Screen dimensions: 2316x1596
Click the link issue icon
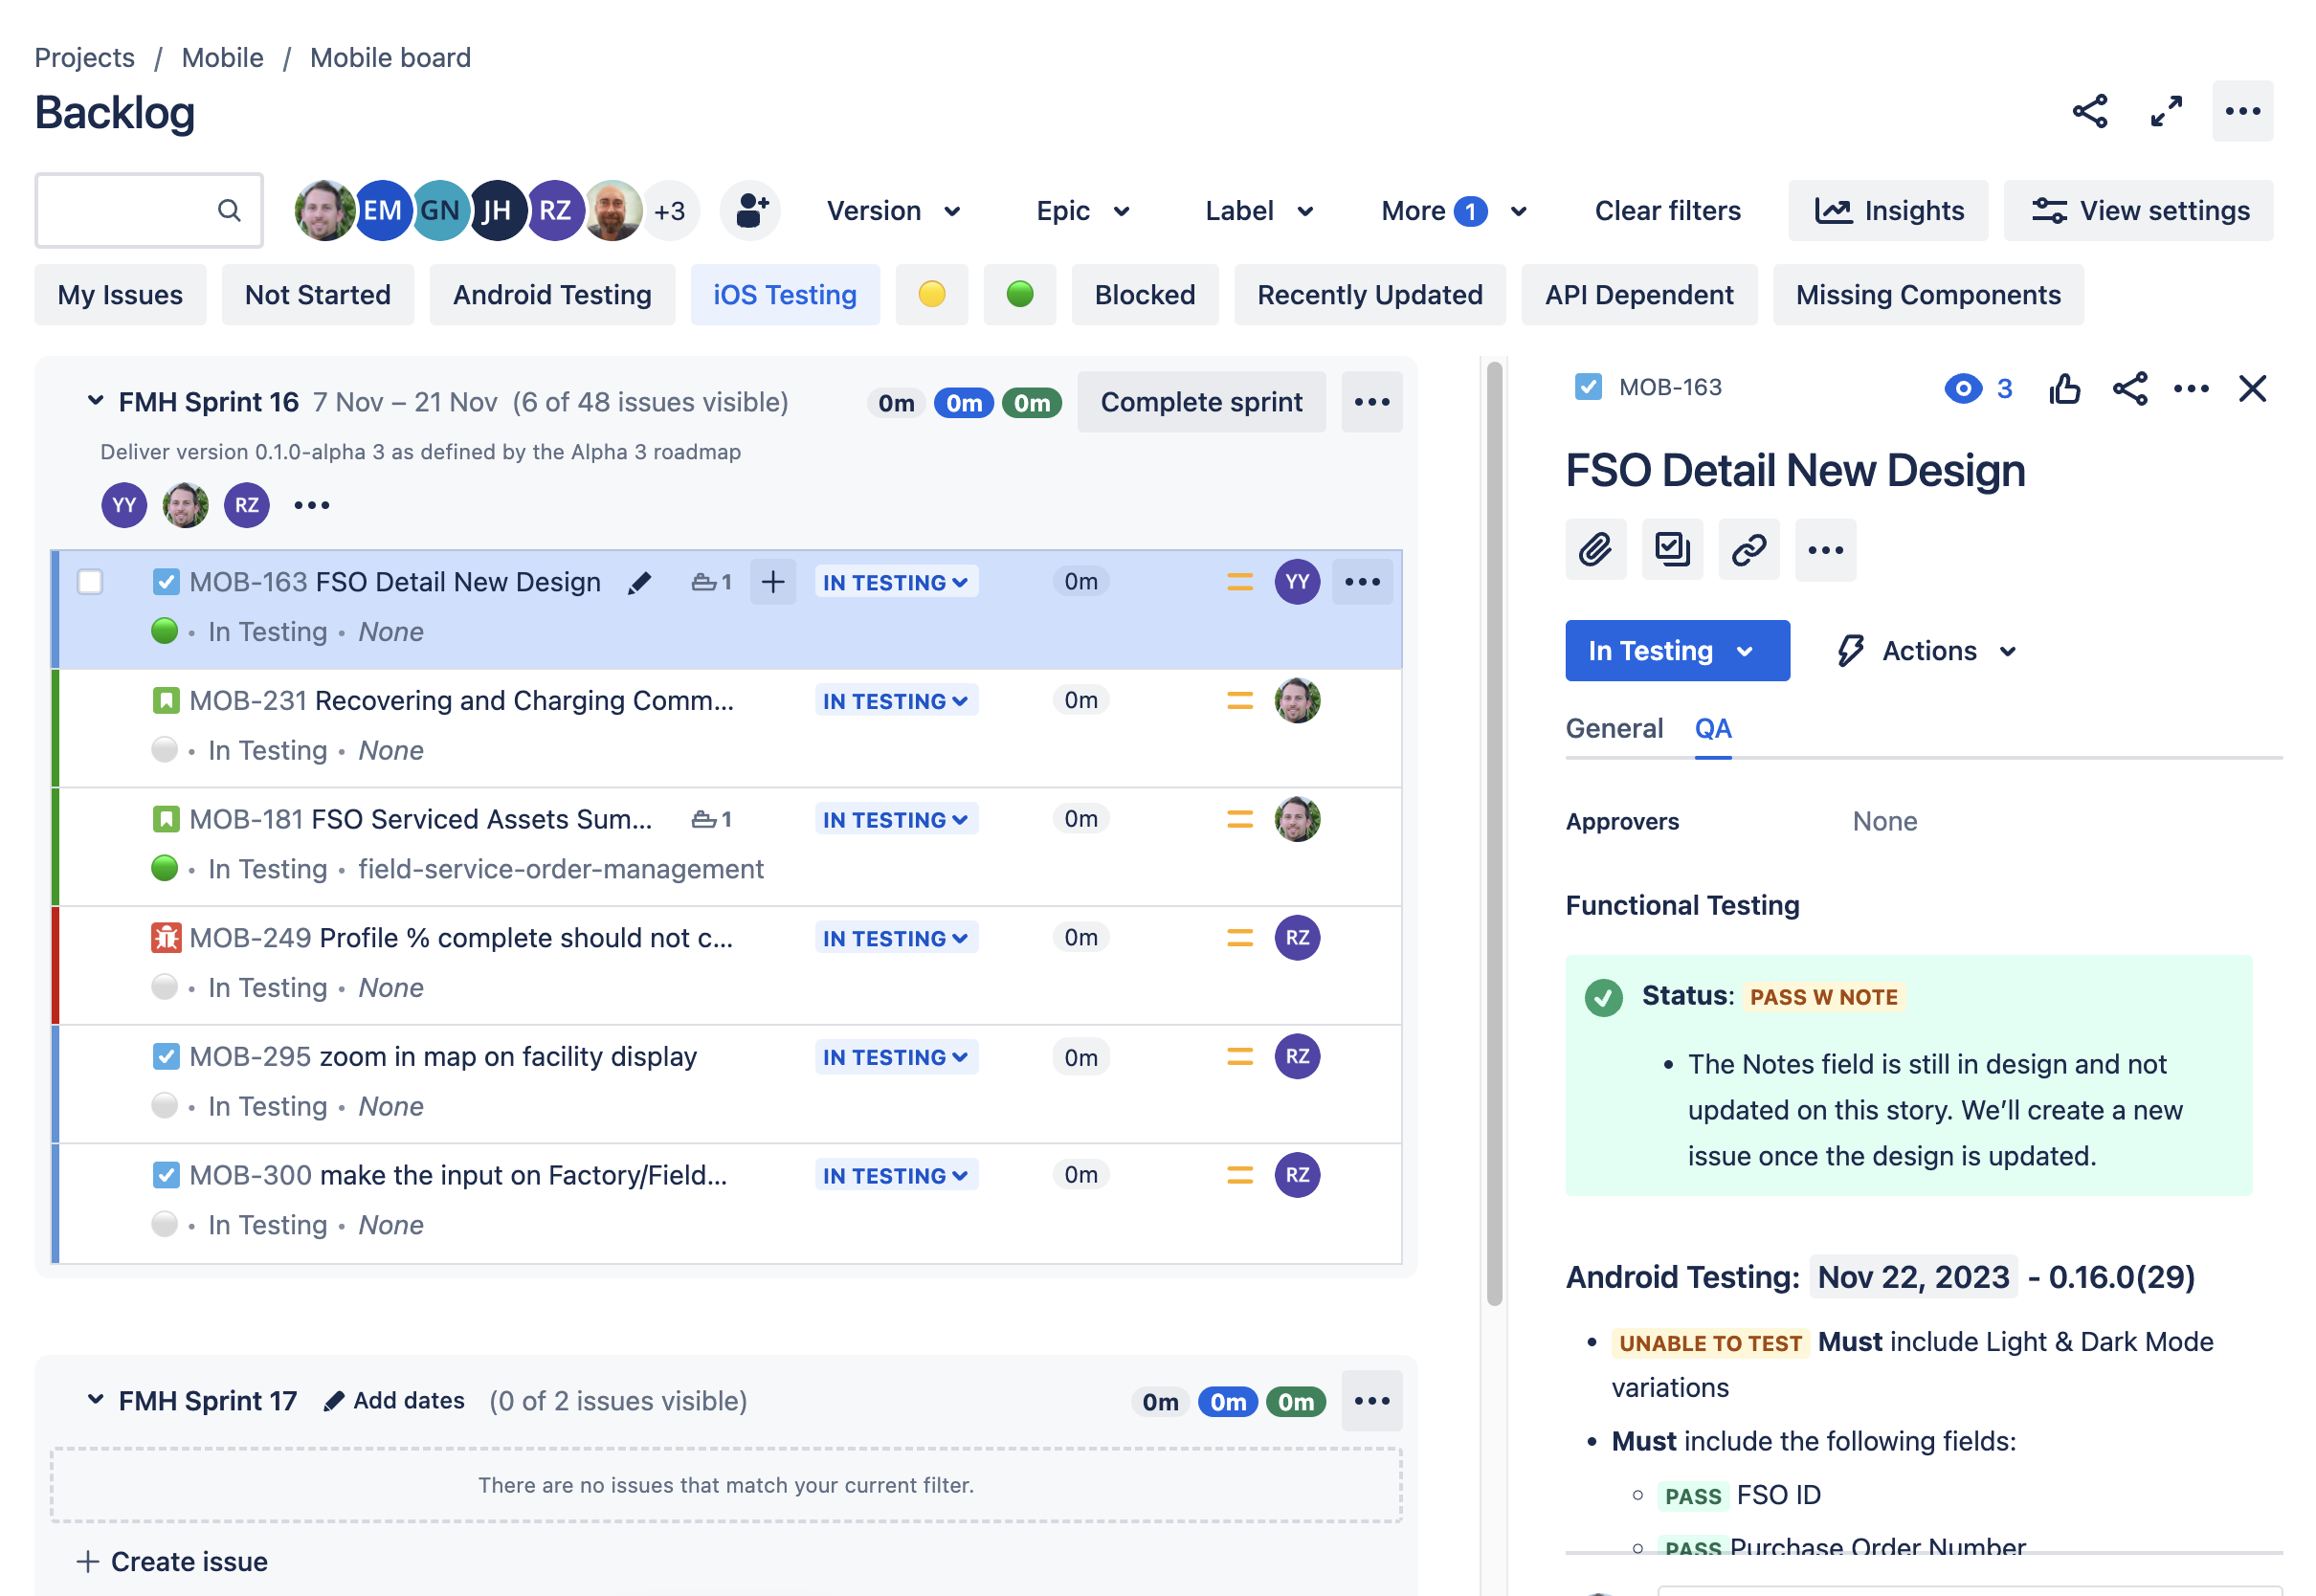[x=1748, y=550]
